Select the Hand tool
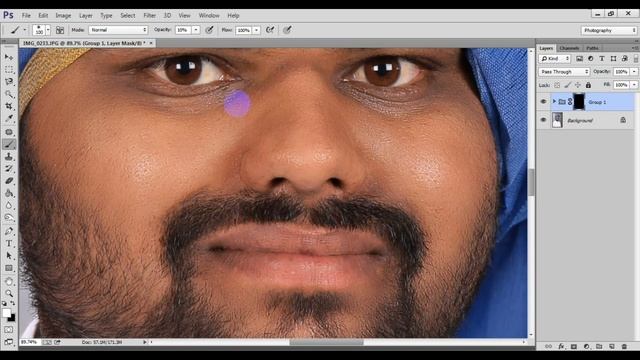The image size is (640, 360). click(x=9, y=281)
